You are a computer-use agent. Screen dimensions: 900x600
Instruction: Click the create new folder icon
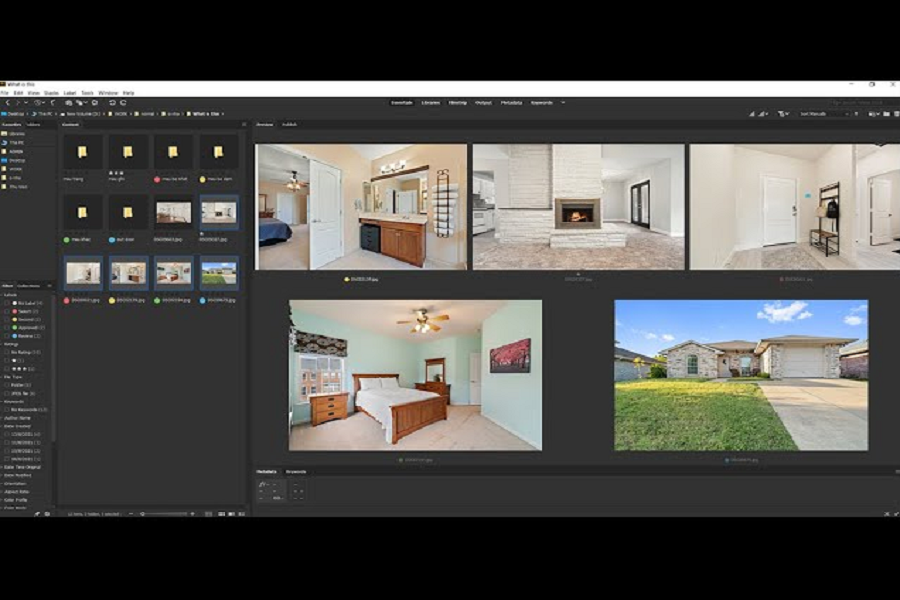[x=887, y=114]
